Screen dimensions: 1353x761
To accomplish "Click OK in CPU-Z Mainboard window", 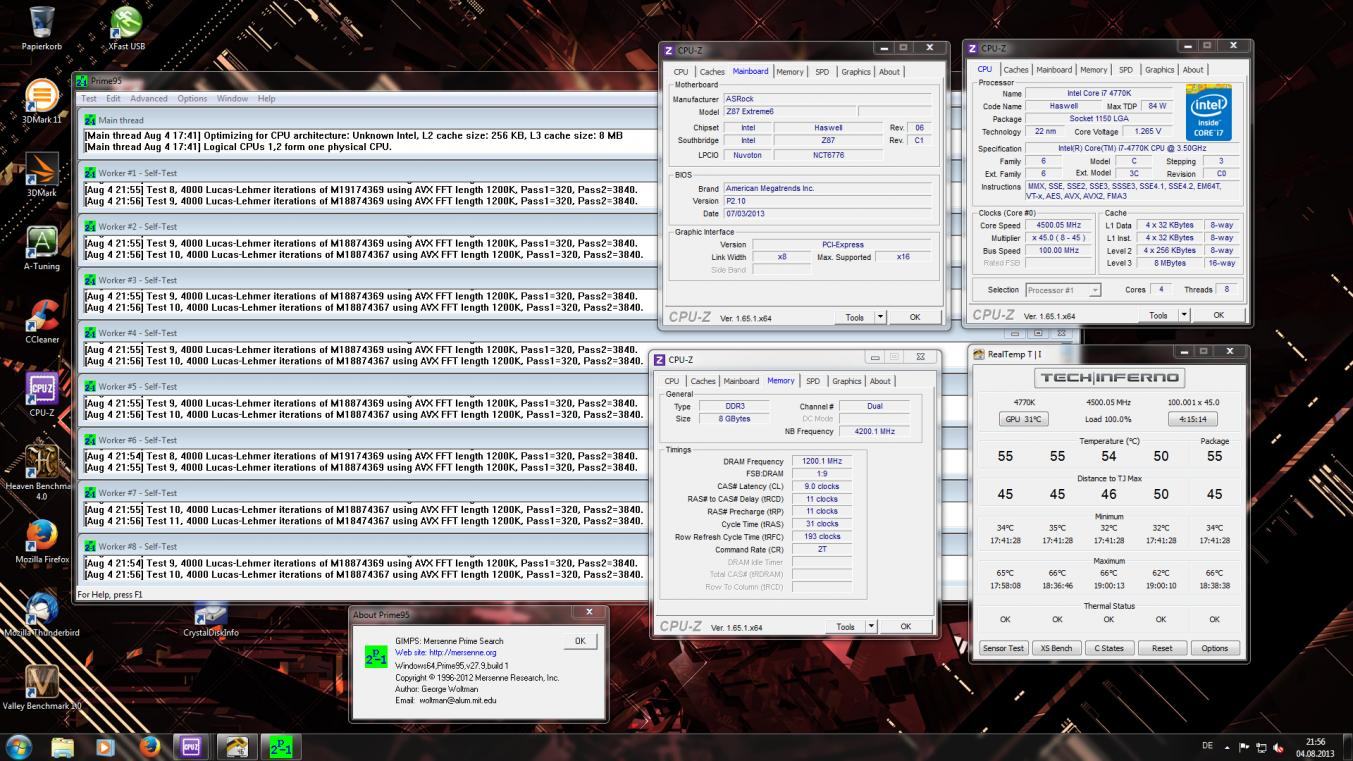I will tap(914, 317).
